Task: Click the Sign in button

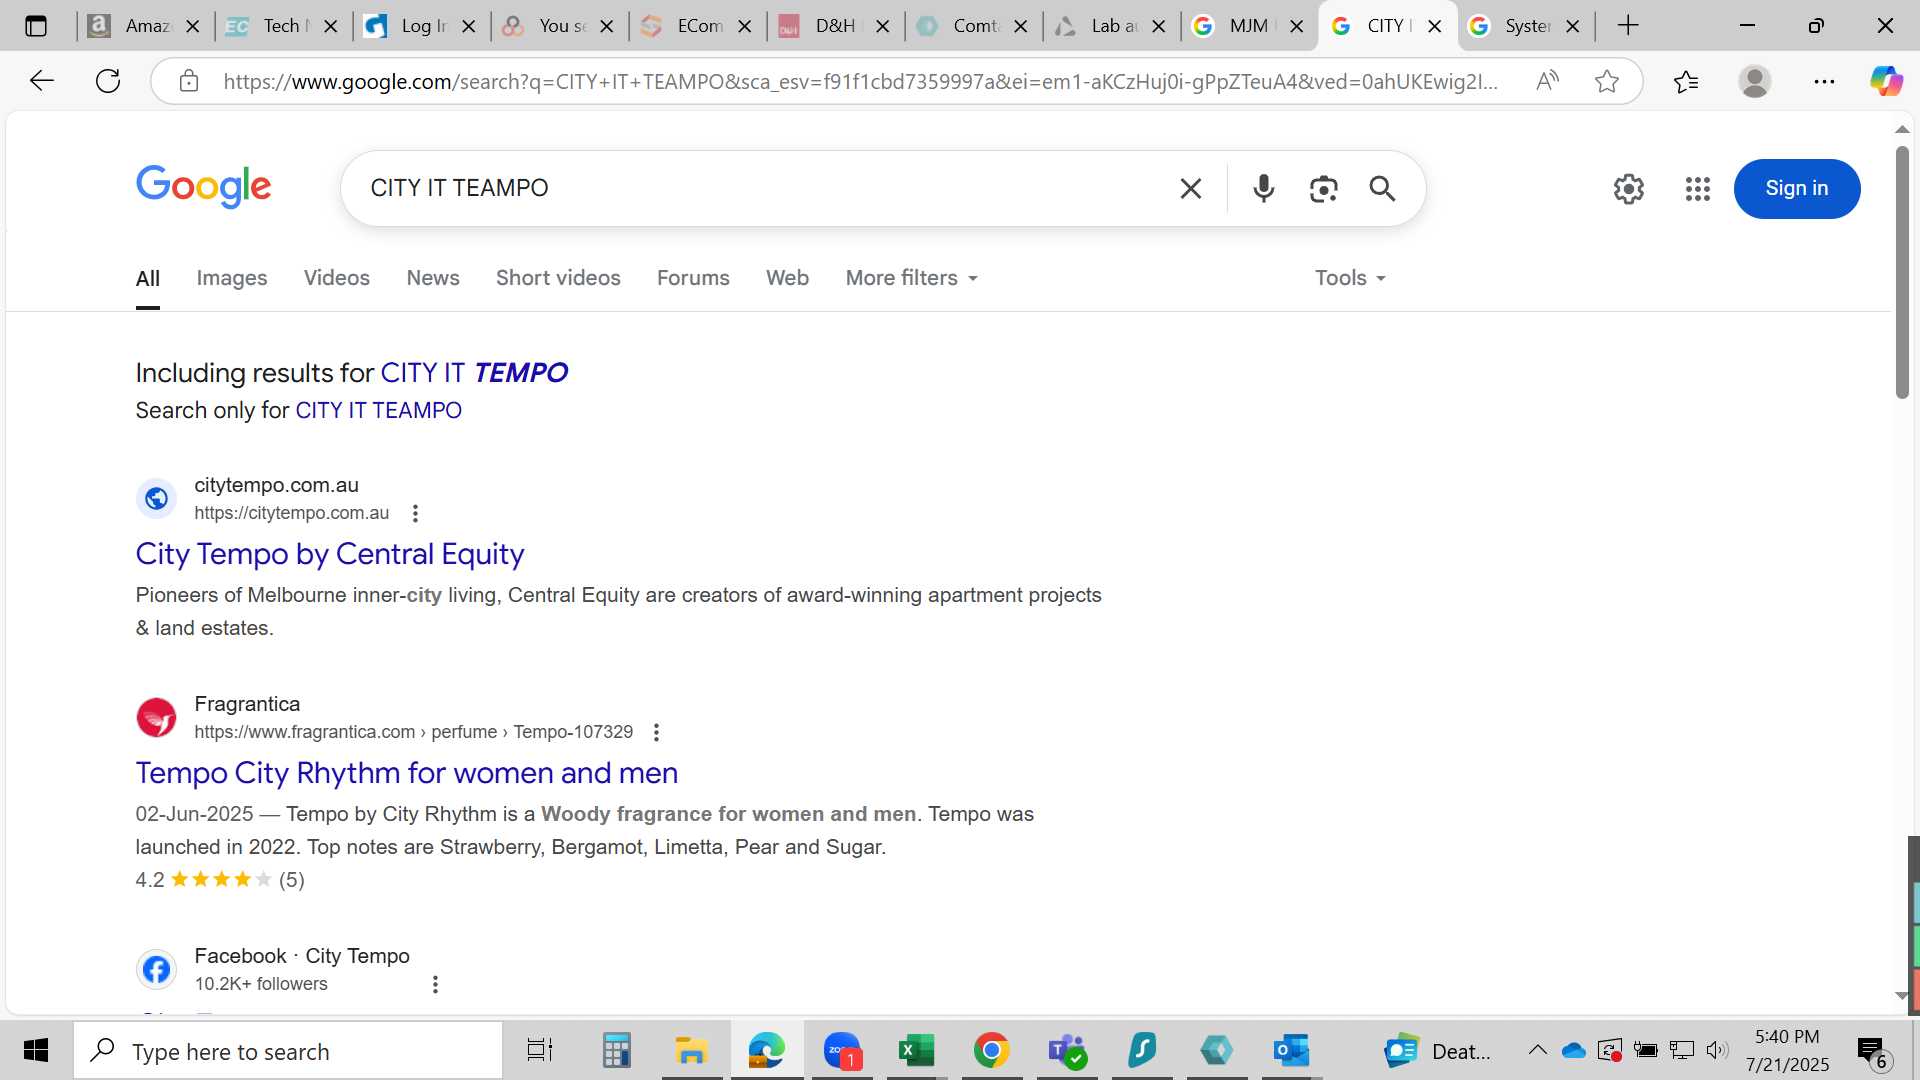Action: [1796, 188]
